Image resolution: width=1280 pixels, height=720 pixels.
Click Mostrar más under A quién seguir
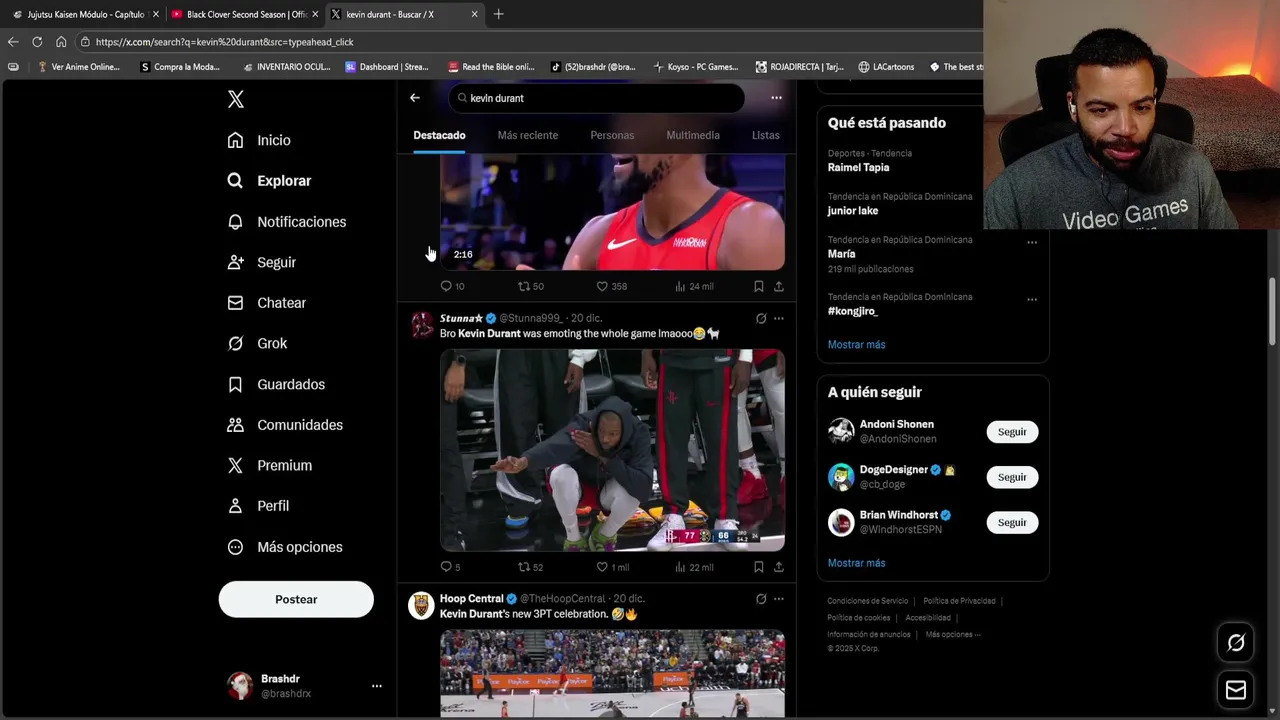(856, 563)
